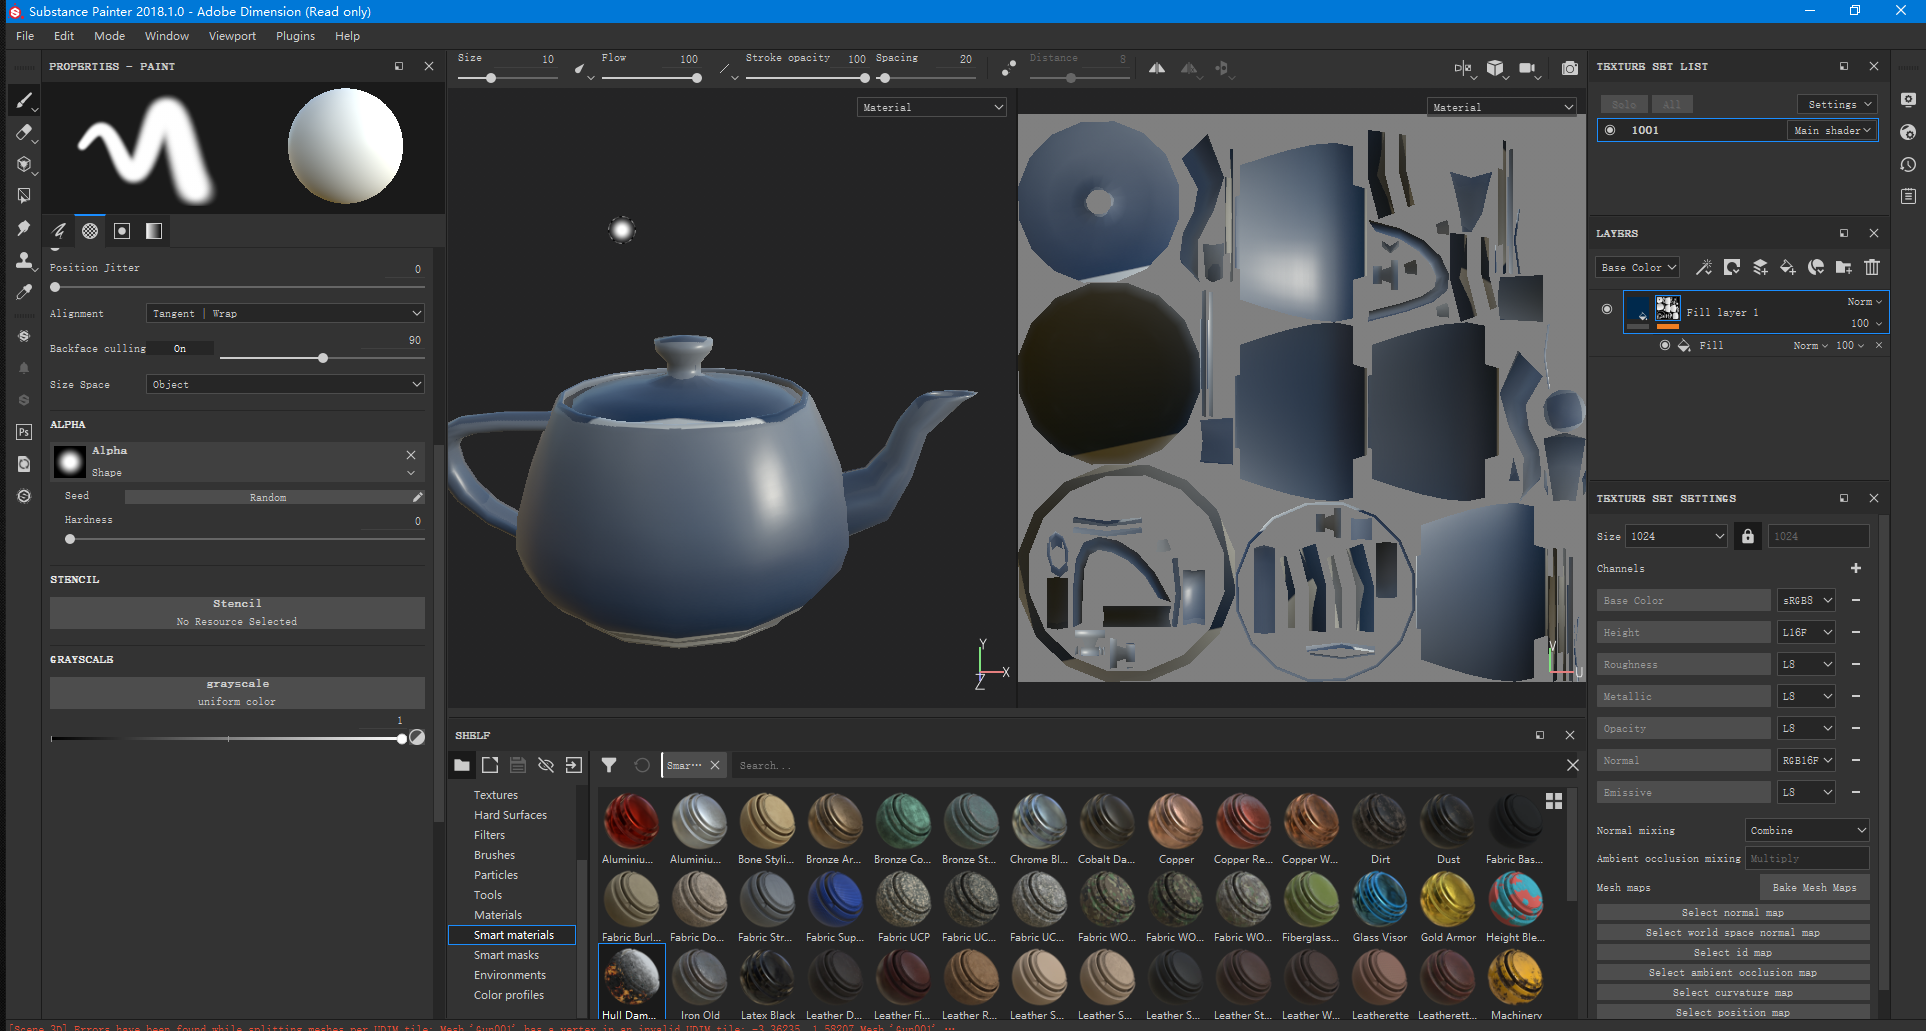Open the Edit menu
This screenshot has height=1031, width=1926.
64,36
